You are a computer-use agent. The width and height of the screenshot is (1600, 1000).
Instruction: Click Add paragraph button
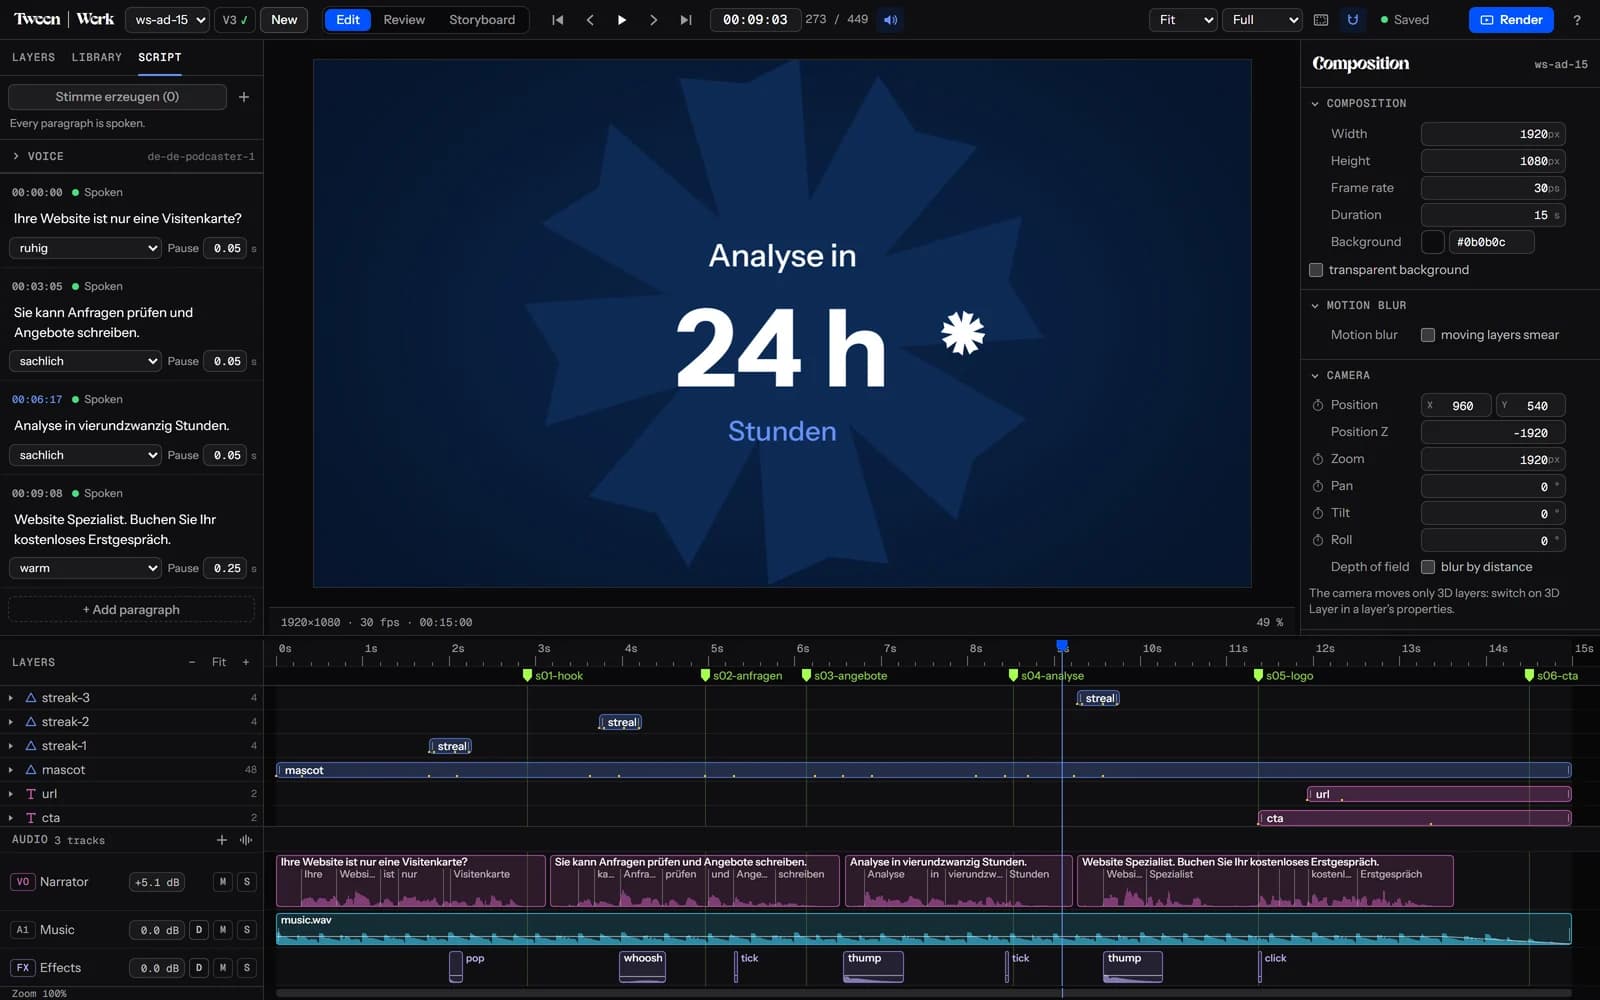[x=131, y=610]
